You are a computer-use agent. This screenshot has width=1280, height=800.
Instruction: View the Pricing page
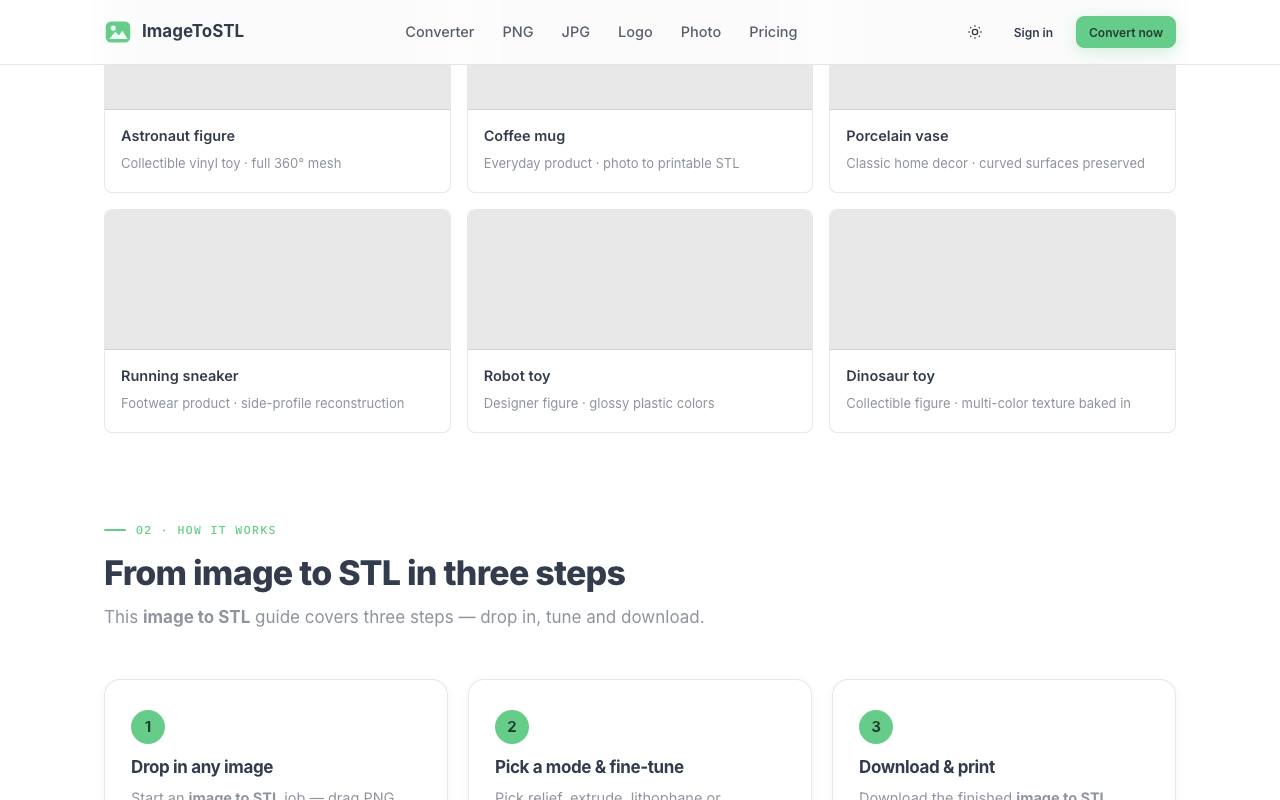(x=773, y=32)
